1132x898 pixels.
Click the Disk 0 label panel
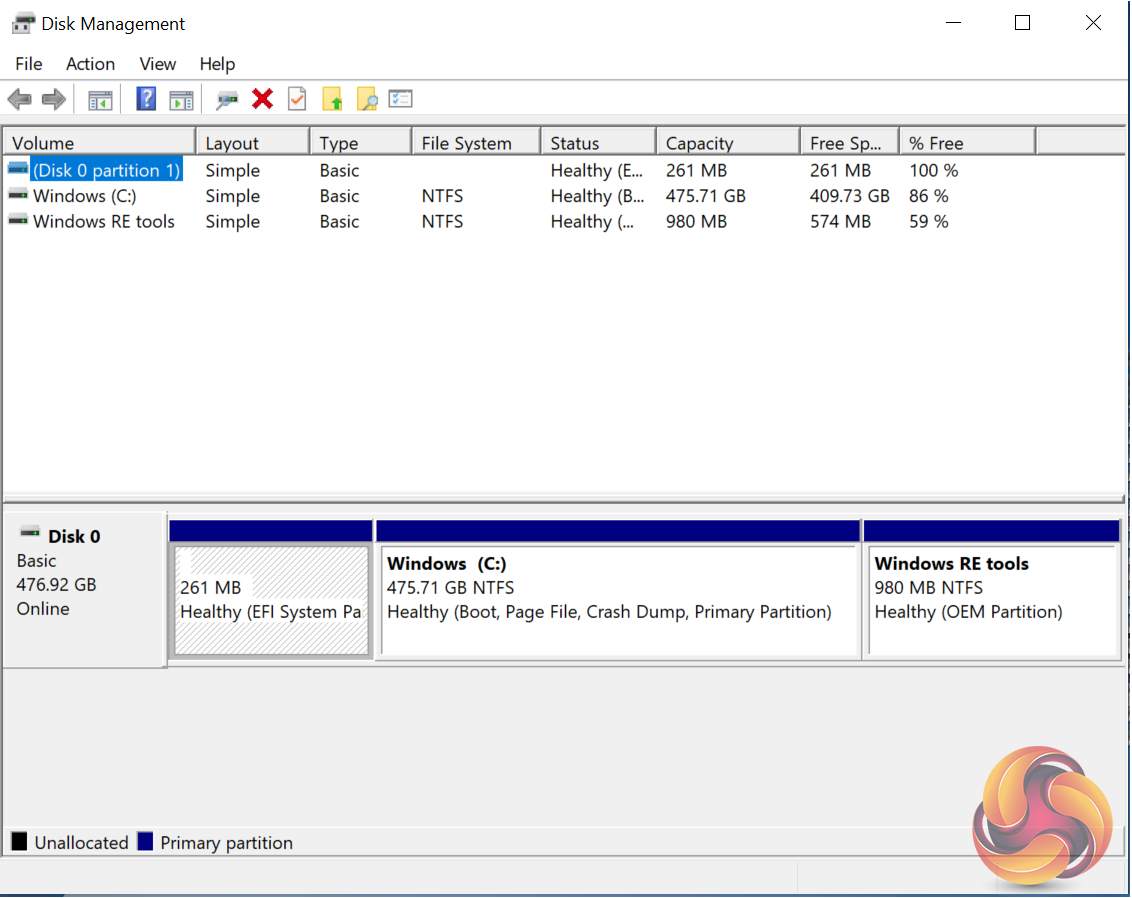(x=83, y=585)
